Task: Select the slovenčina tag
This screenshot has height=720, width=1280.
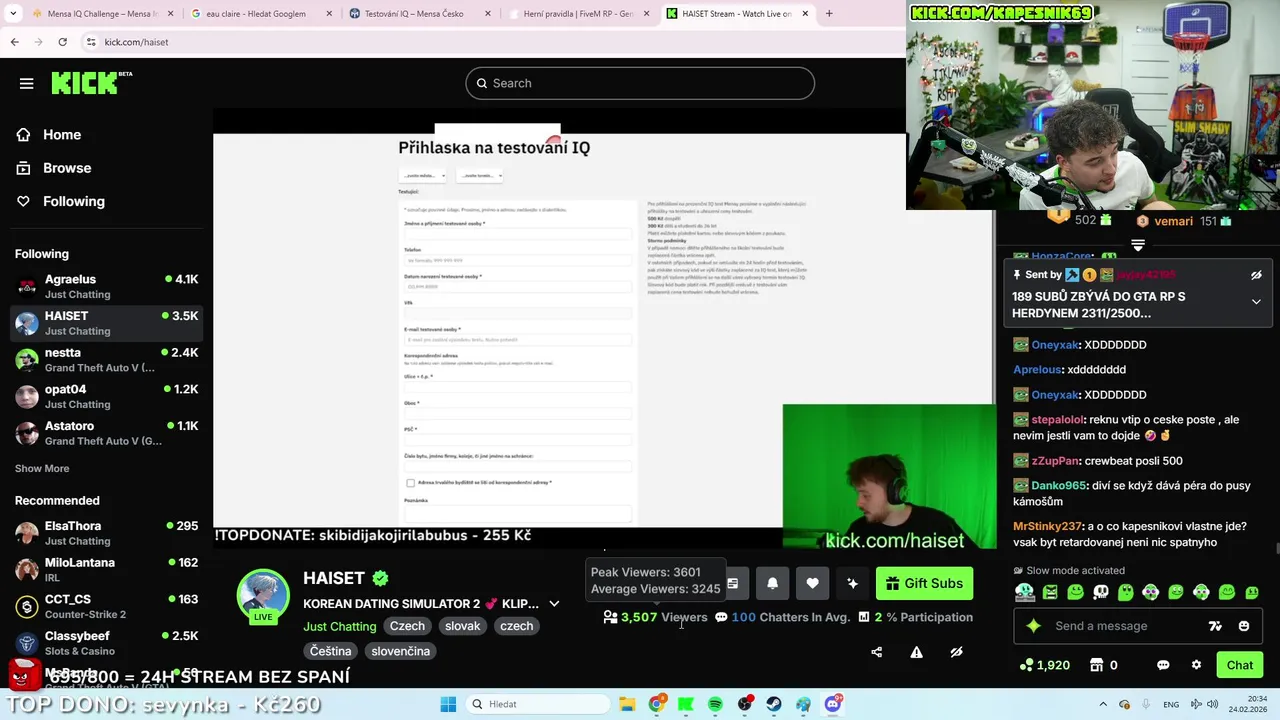Action: tap(400, 651)
